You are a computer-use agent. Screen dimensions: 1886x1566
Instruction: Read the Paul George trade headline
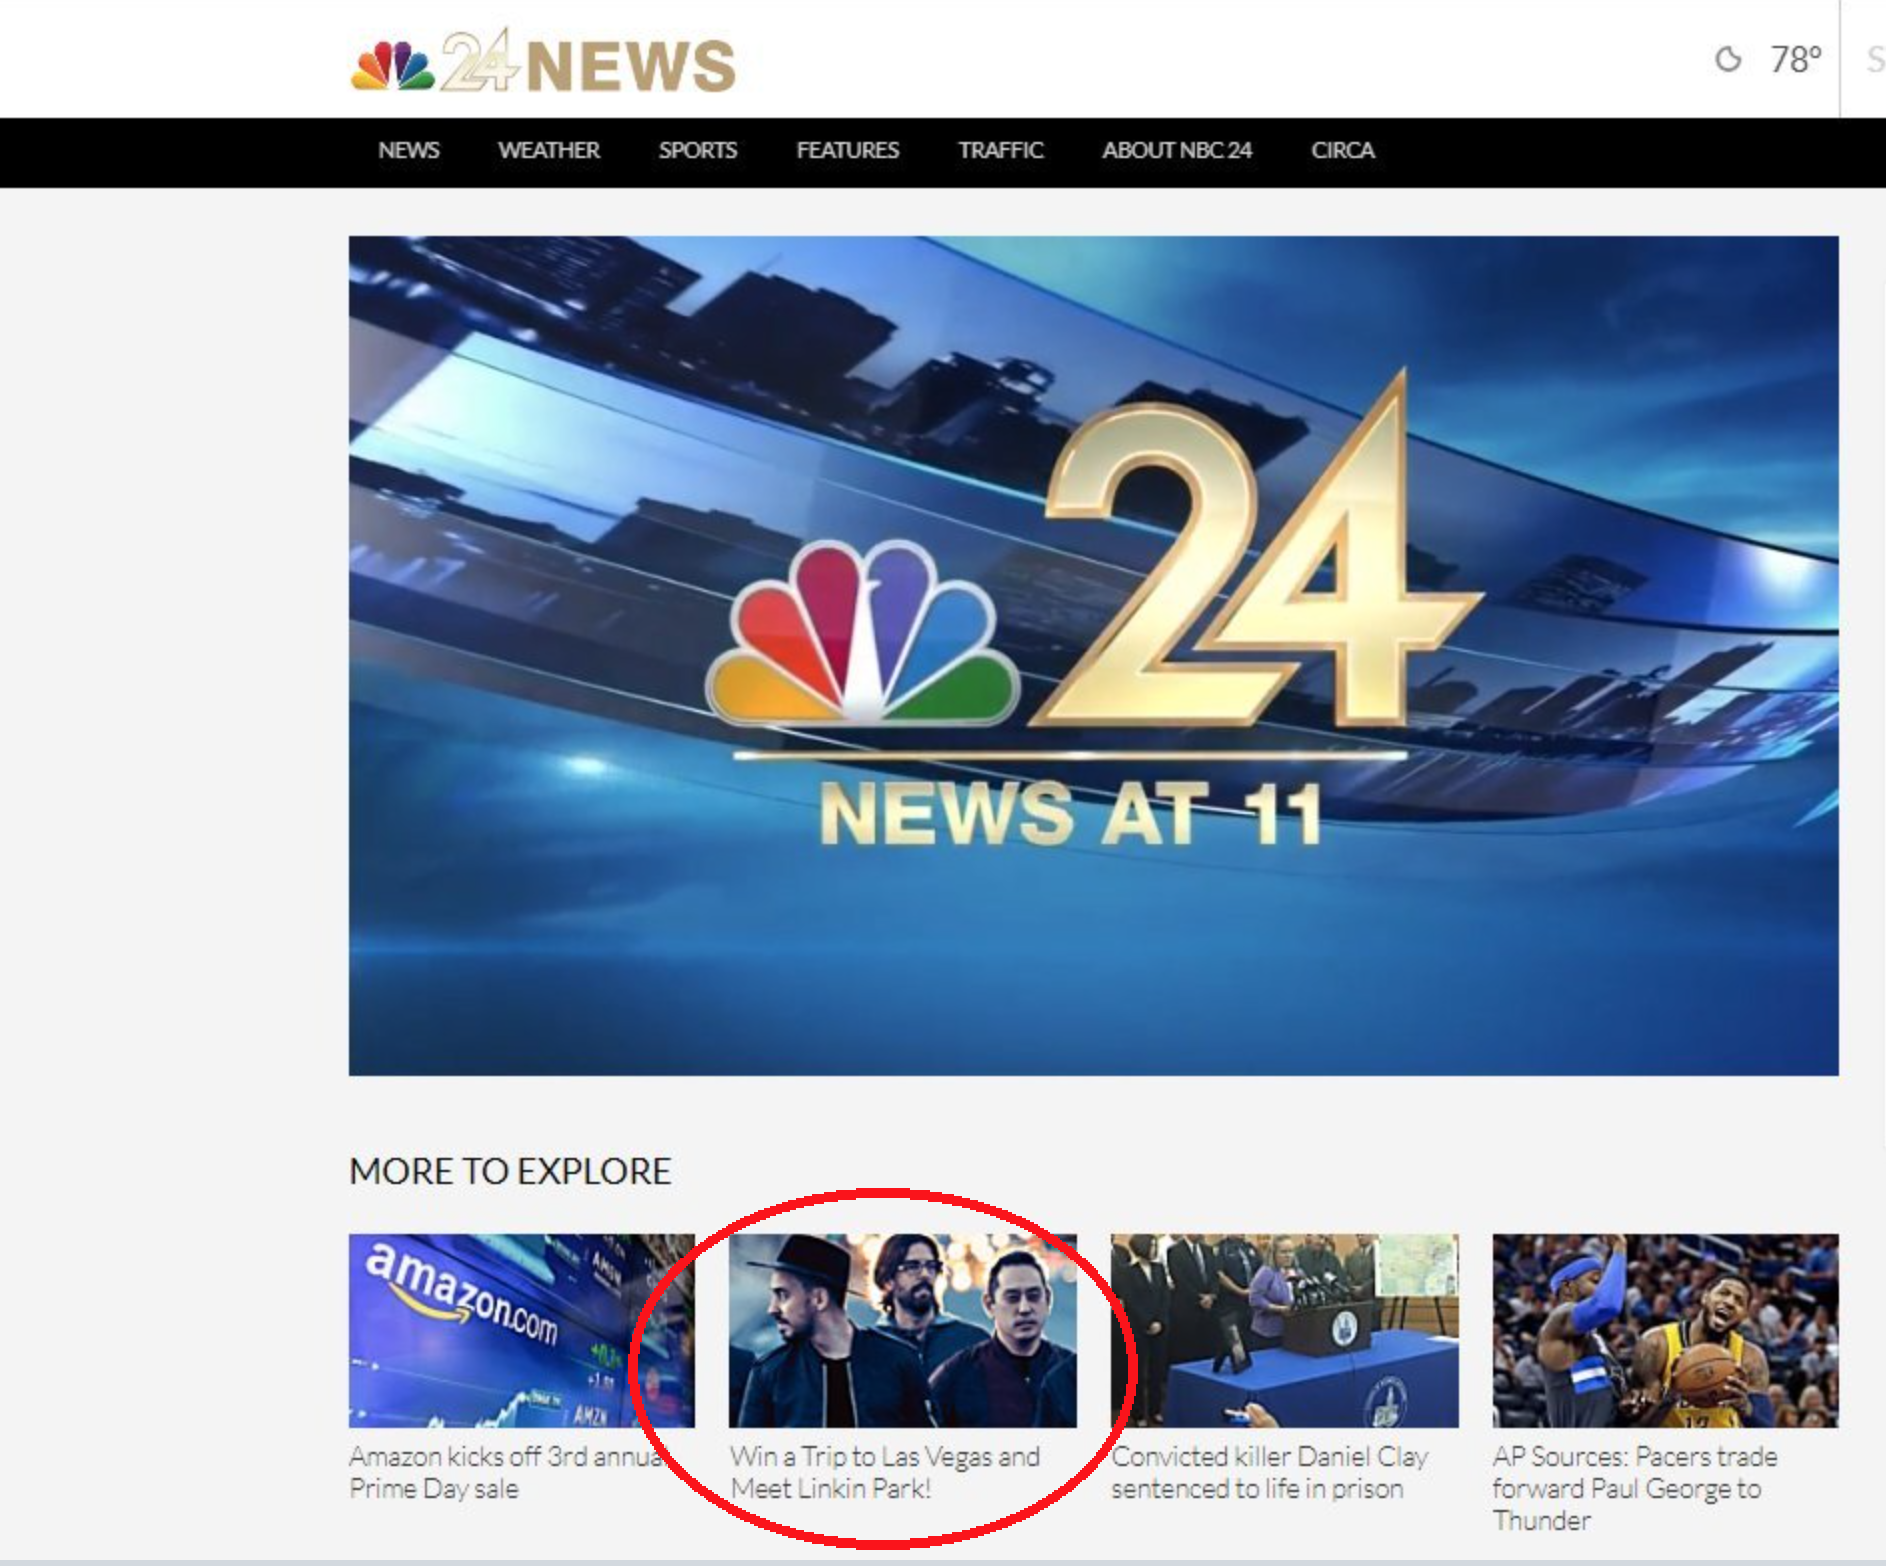click(x=1635, y=1488)
